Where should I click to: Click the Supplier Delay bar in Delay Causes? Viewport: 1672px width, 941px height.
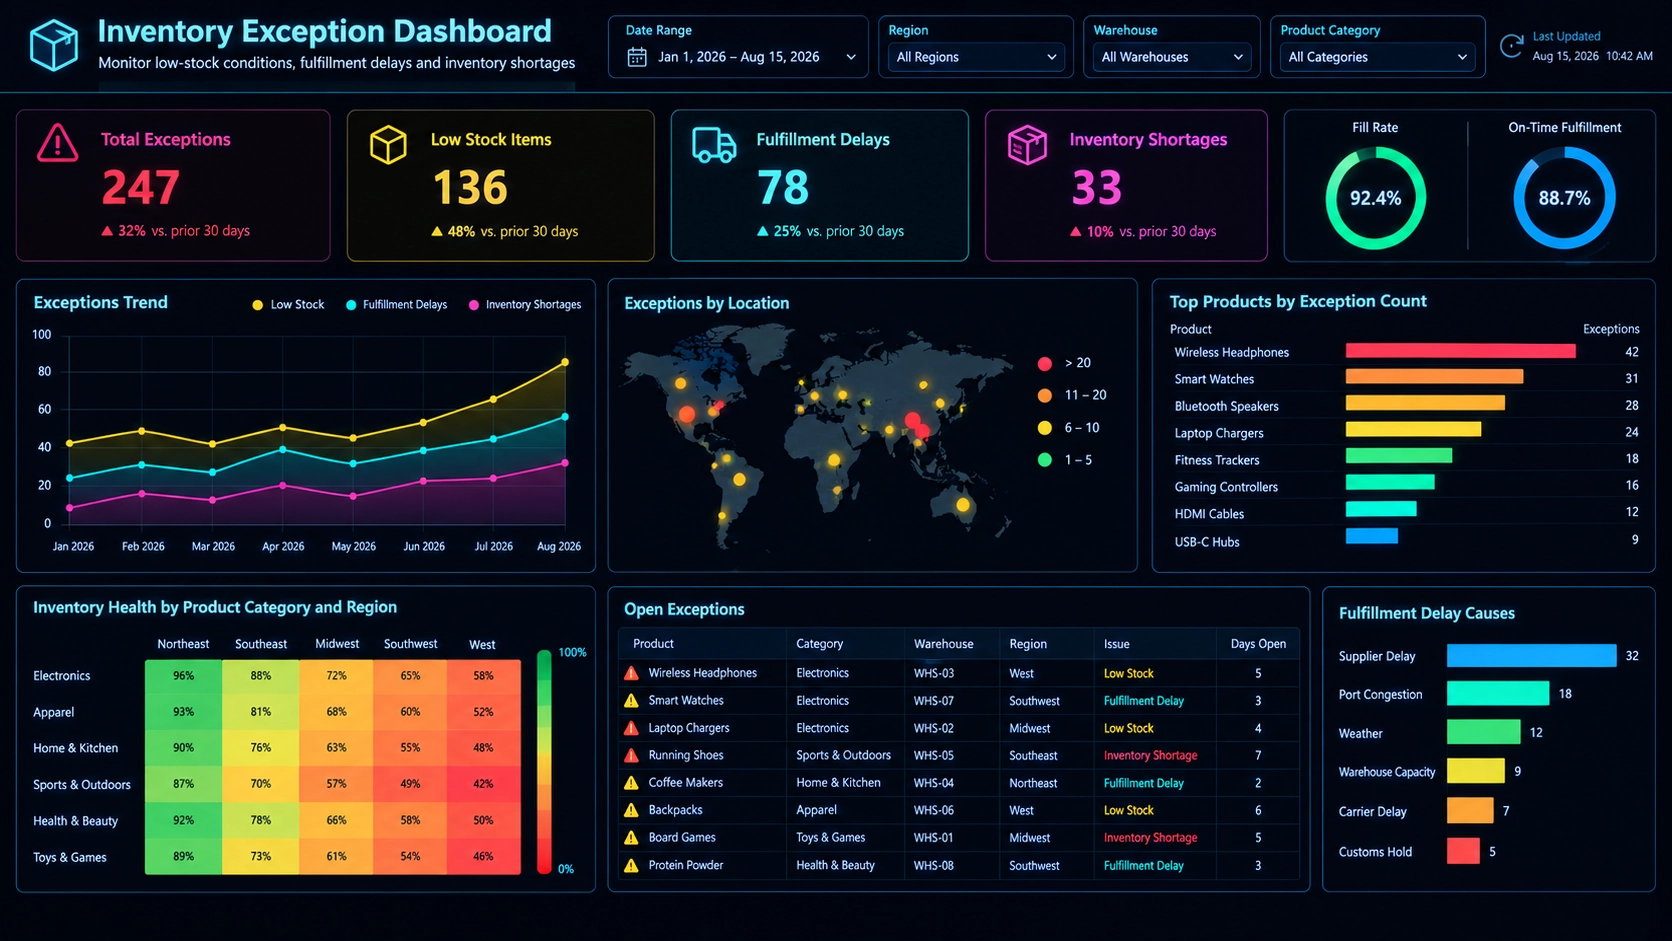pyautogui.click(x=1531, y=655)
